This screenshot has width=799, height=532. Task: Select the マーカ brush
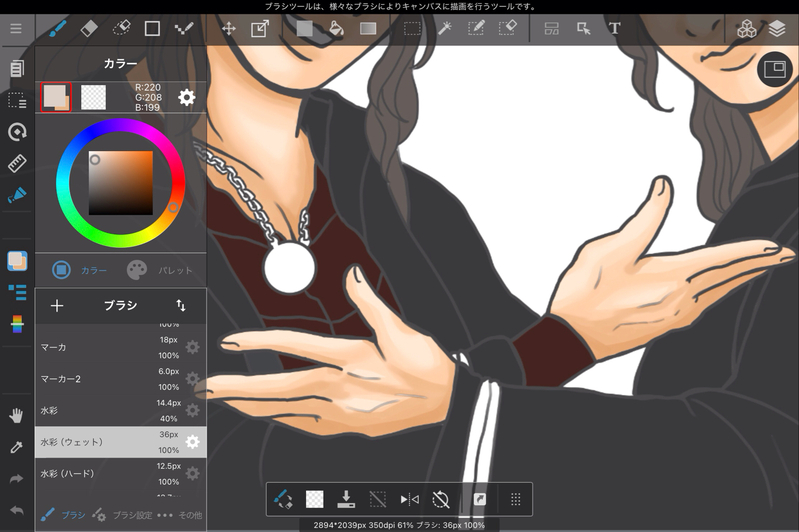121,348
